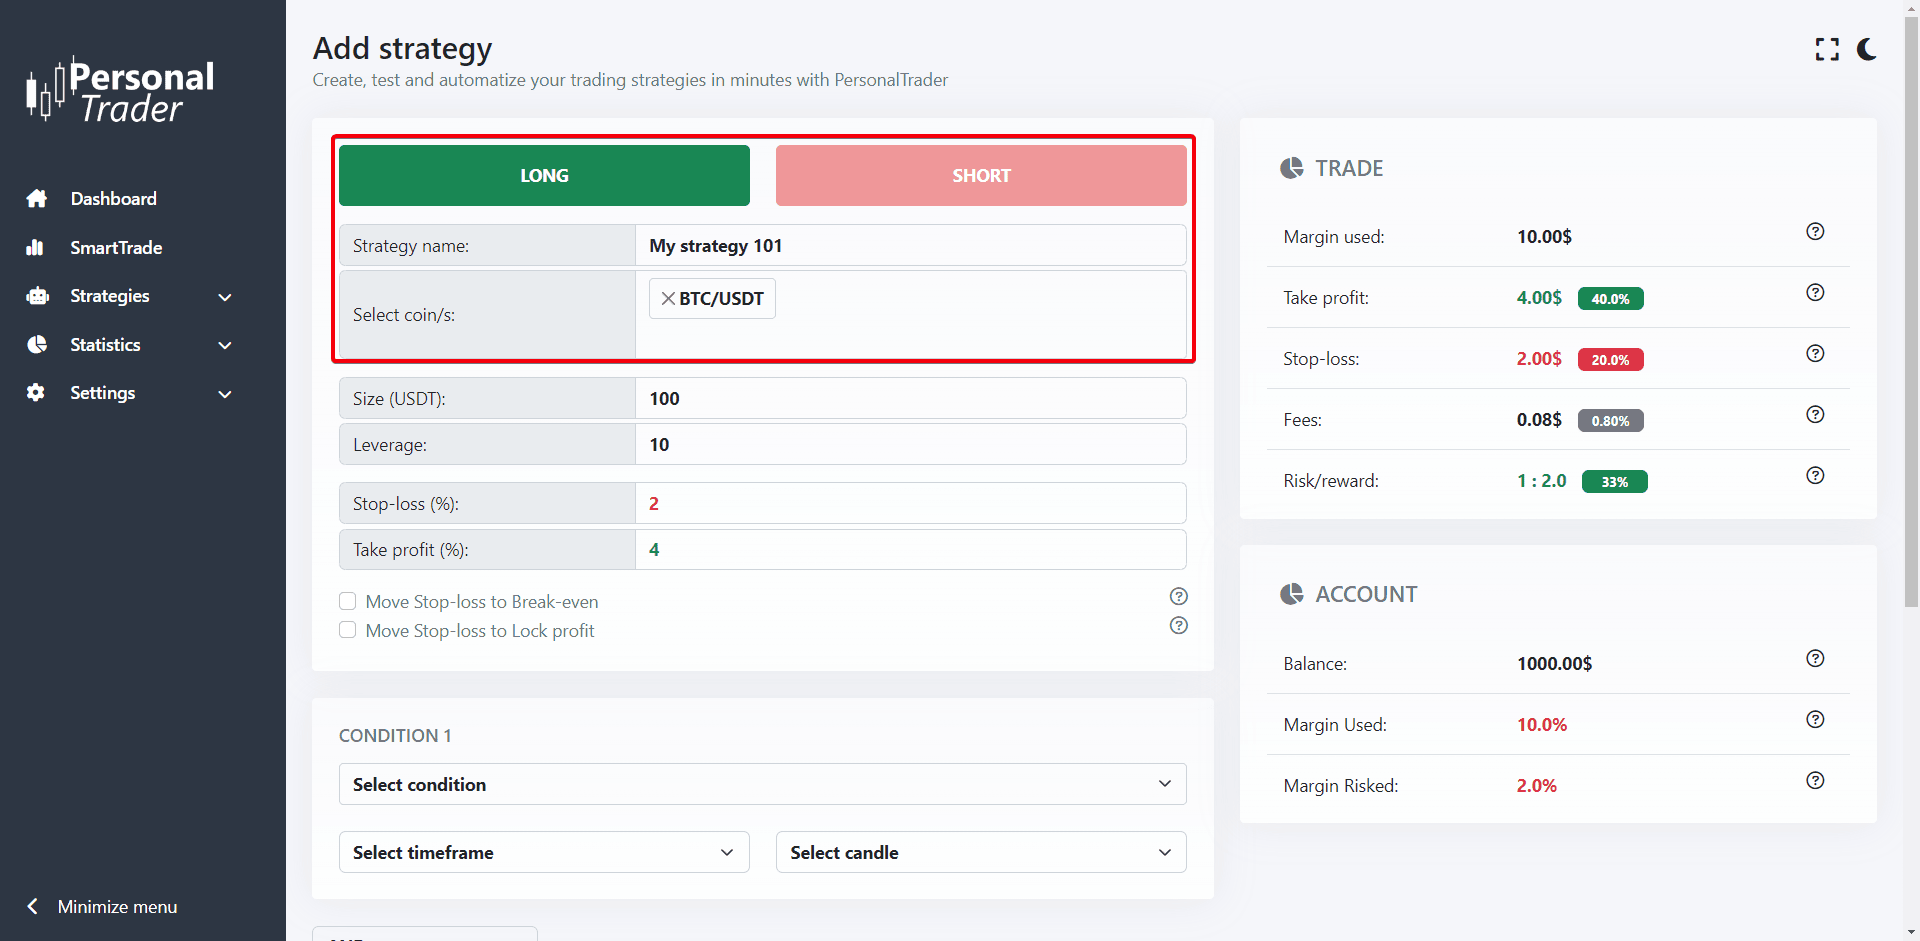Screen dimensions: 1920x941
Task: Click the page vertical scrollbar
Action: pyautogui.click(x=1911, y=300)
